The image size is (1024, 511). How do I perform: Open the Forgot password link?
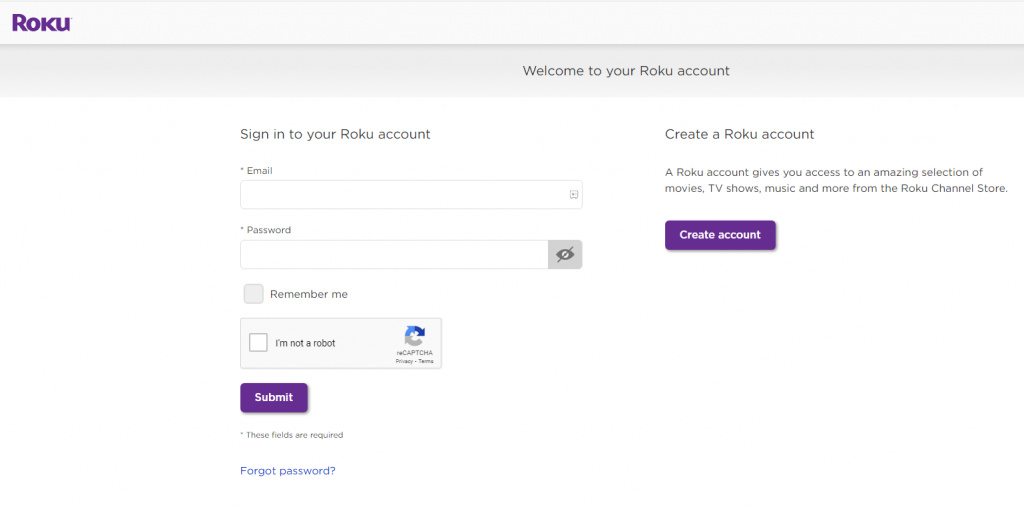coord(287,470)
